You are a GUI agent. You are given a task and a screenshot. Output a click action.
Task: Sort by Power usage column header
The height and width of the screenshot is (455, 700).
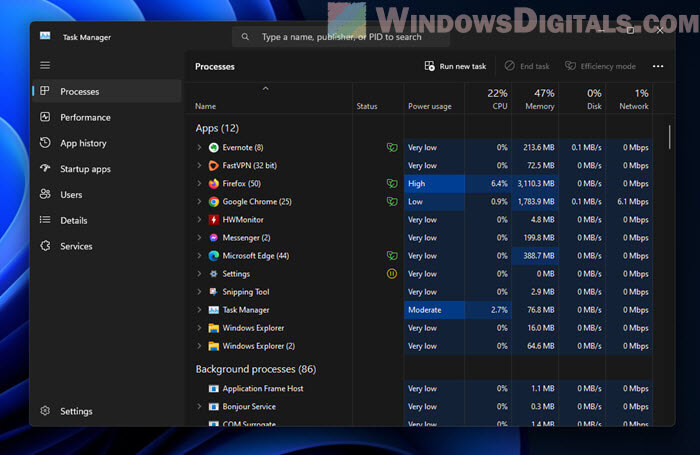pyautogui.click(x=434, y=98)
